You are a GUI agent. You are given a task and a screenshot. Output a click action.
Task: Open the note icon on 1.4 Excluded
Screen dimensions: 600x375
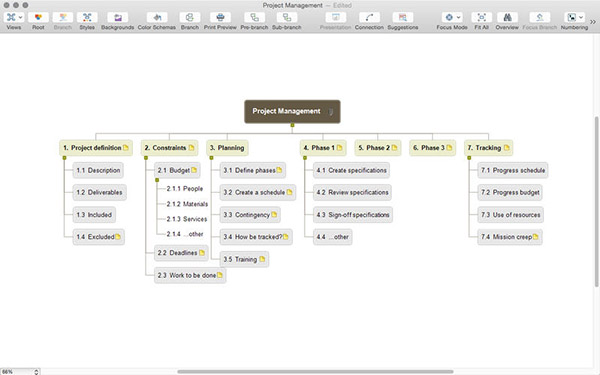pos(118,237)
